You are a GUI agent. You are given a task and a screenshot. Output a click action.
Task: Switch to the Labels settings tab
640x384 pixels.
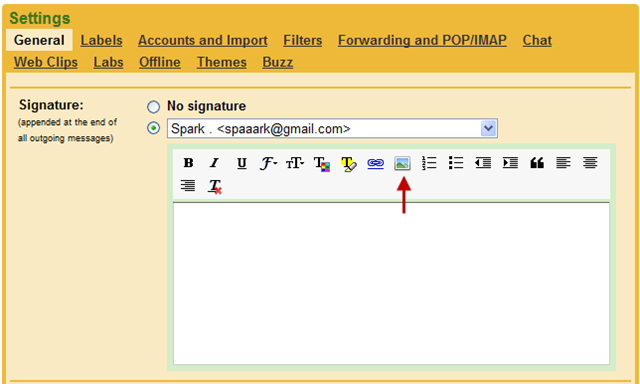pyautogui.click(x=101, y=40)
